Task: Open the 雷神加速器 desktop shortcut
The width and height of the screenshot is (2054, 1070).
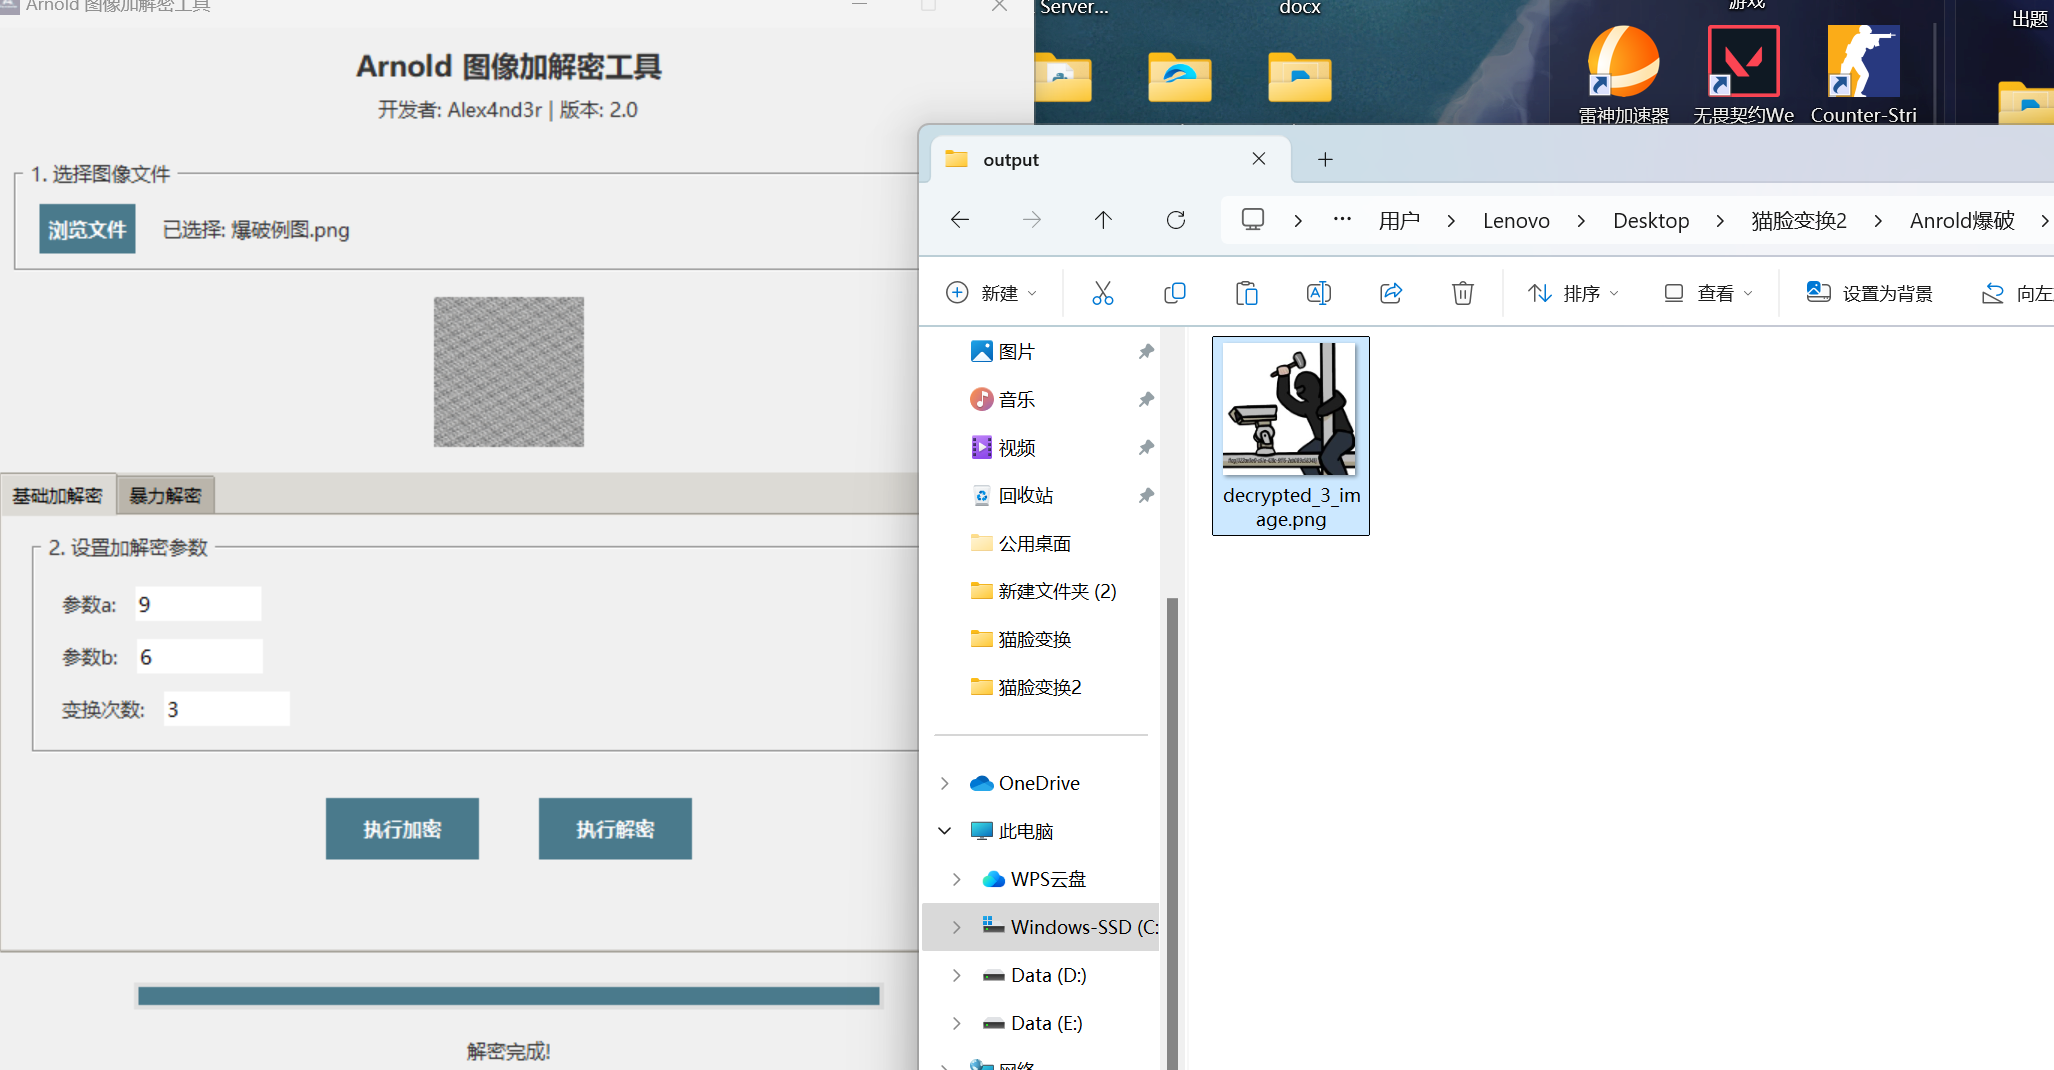Action: point(1621,62)
